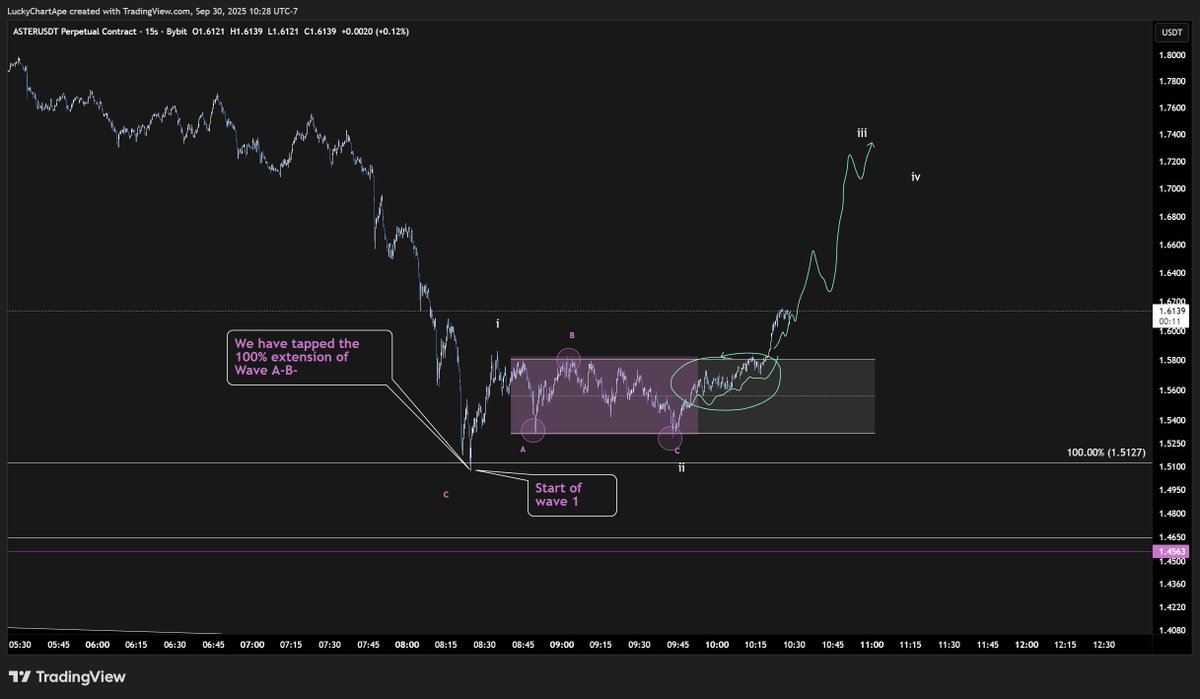Image resolution: width=1200 pixels, height=699 pixels.
Task: Select the wave 'ii' label
Action: (x=681, y=467)
